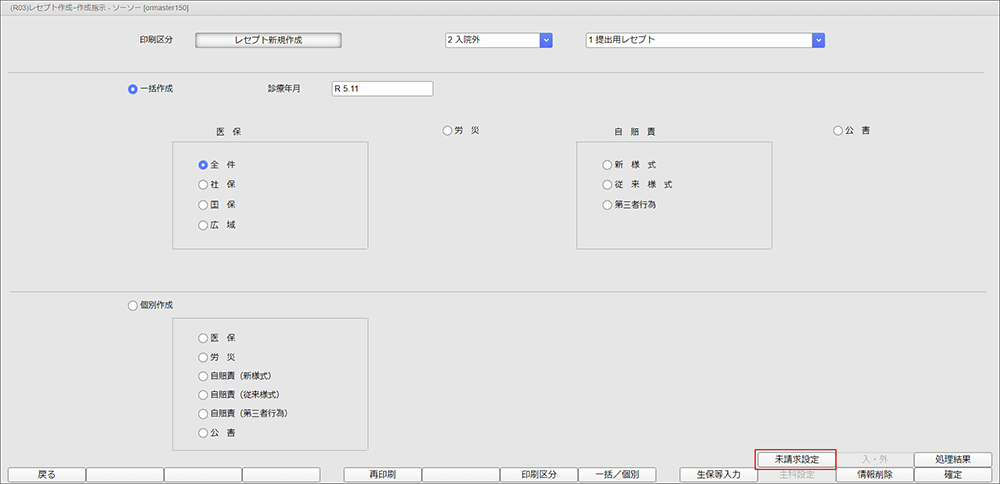Select 自賠責（第三者行為） individual option
Viewport: 1000px width, 484px height.
(203, 413)
